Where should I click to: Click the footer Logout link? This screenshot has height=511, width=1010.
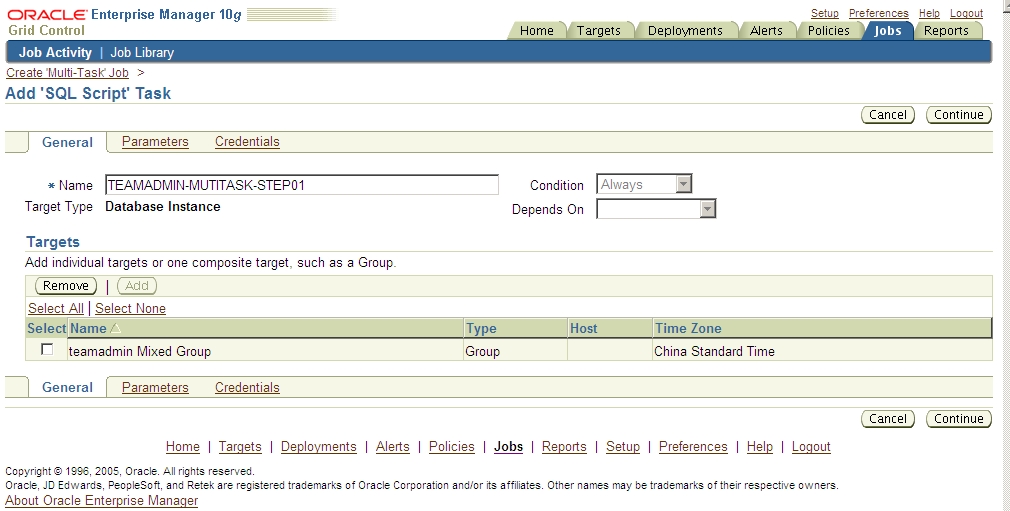(x=811, y=447)
